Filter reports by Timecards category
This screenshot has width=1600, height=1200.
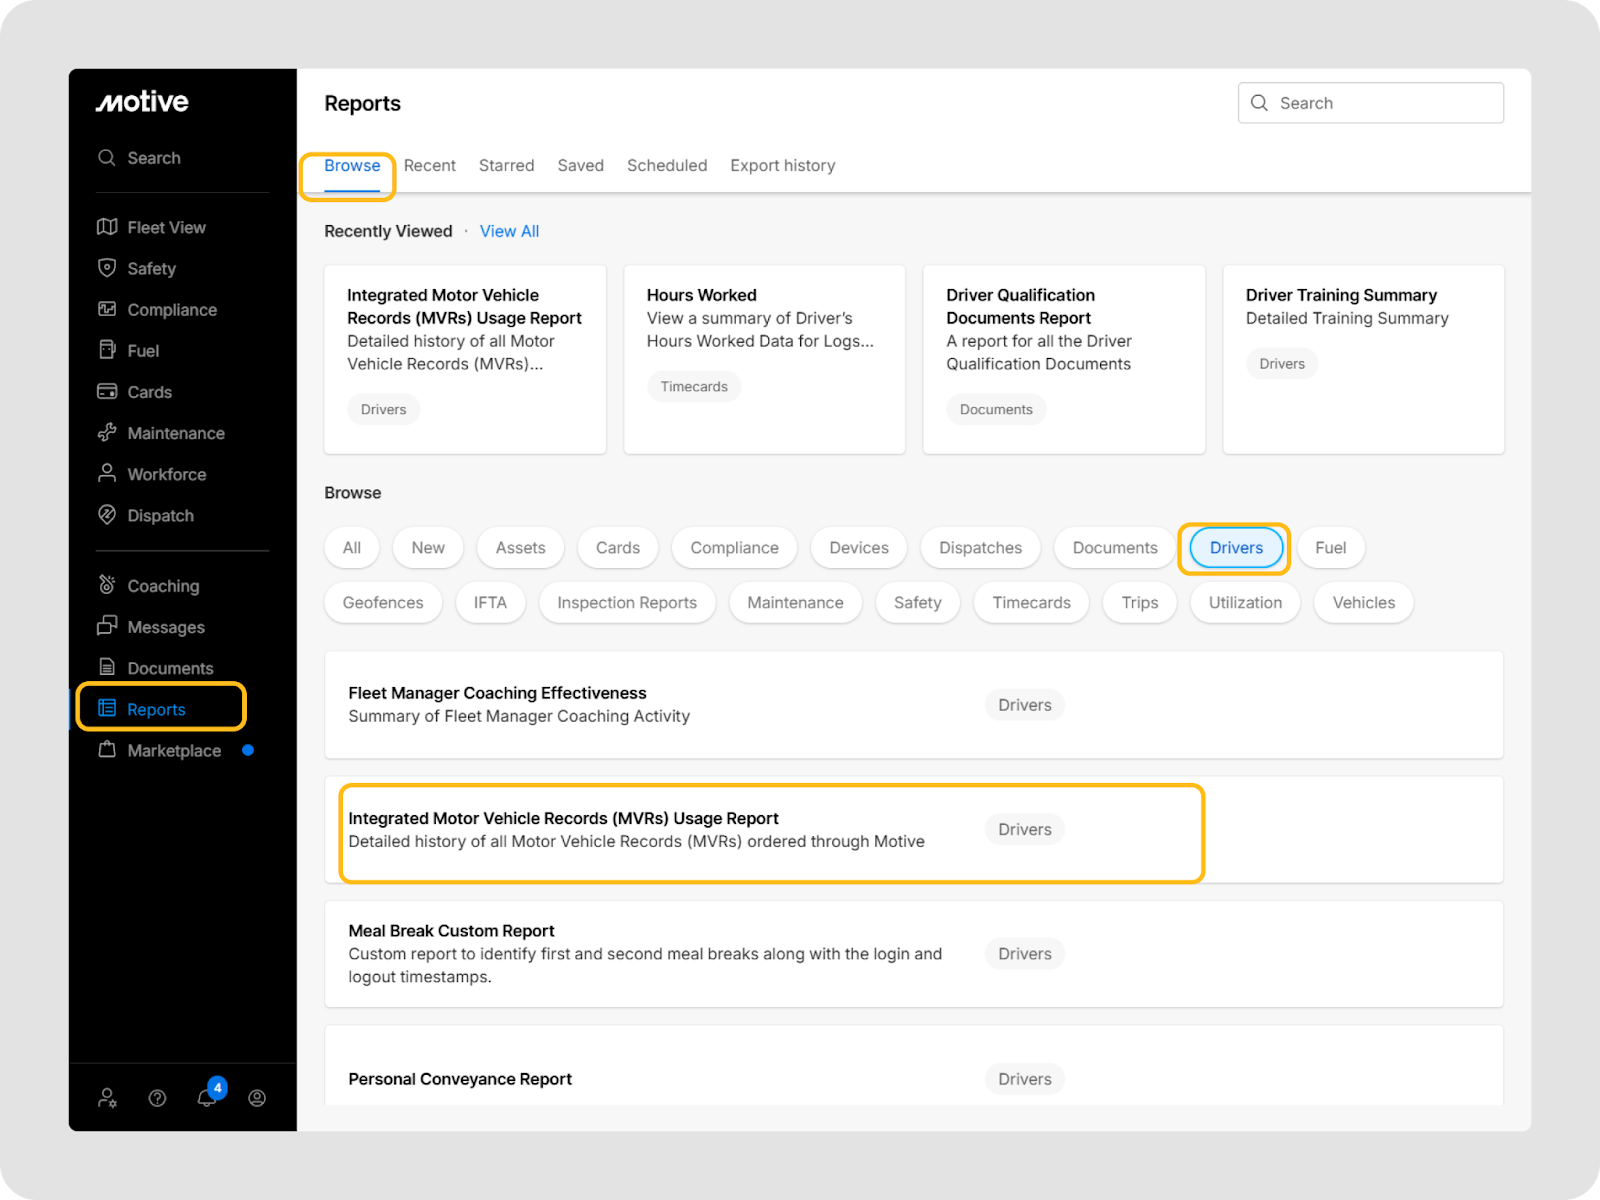tap(1031, 602)
